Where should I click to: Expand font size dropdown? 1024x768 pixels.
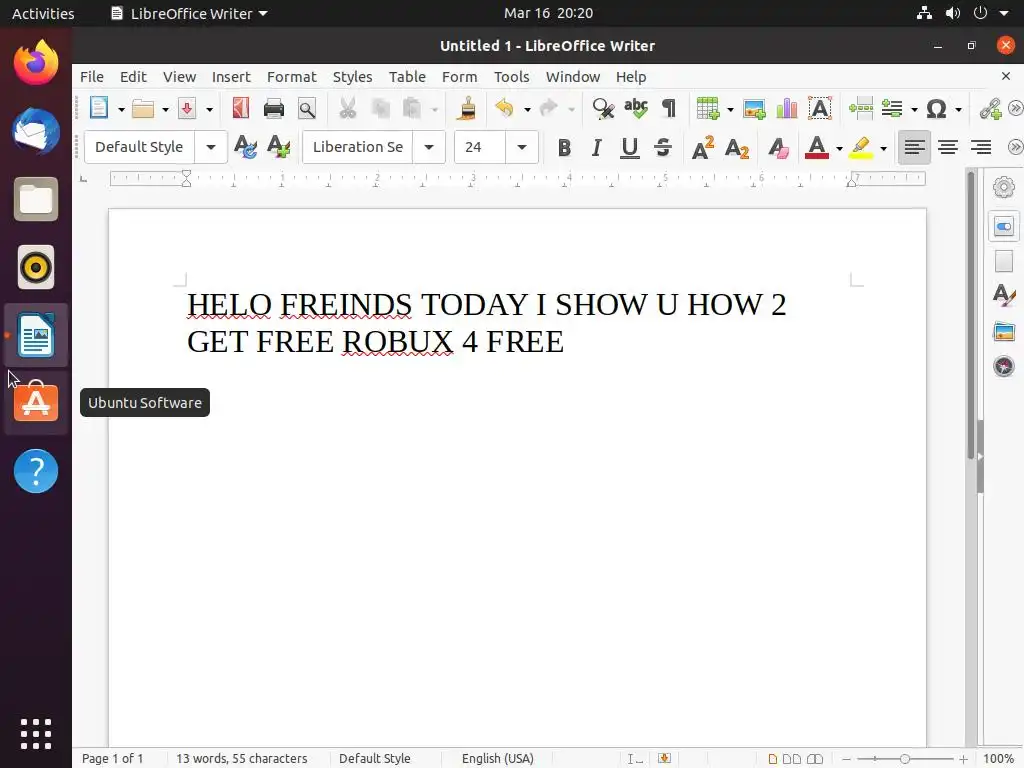[522, 147]
